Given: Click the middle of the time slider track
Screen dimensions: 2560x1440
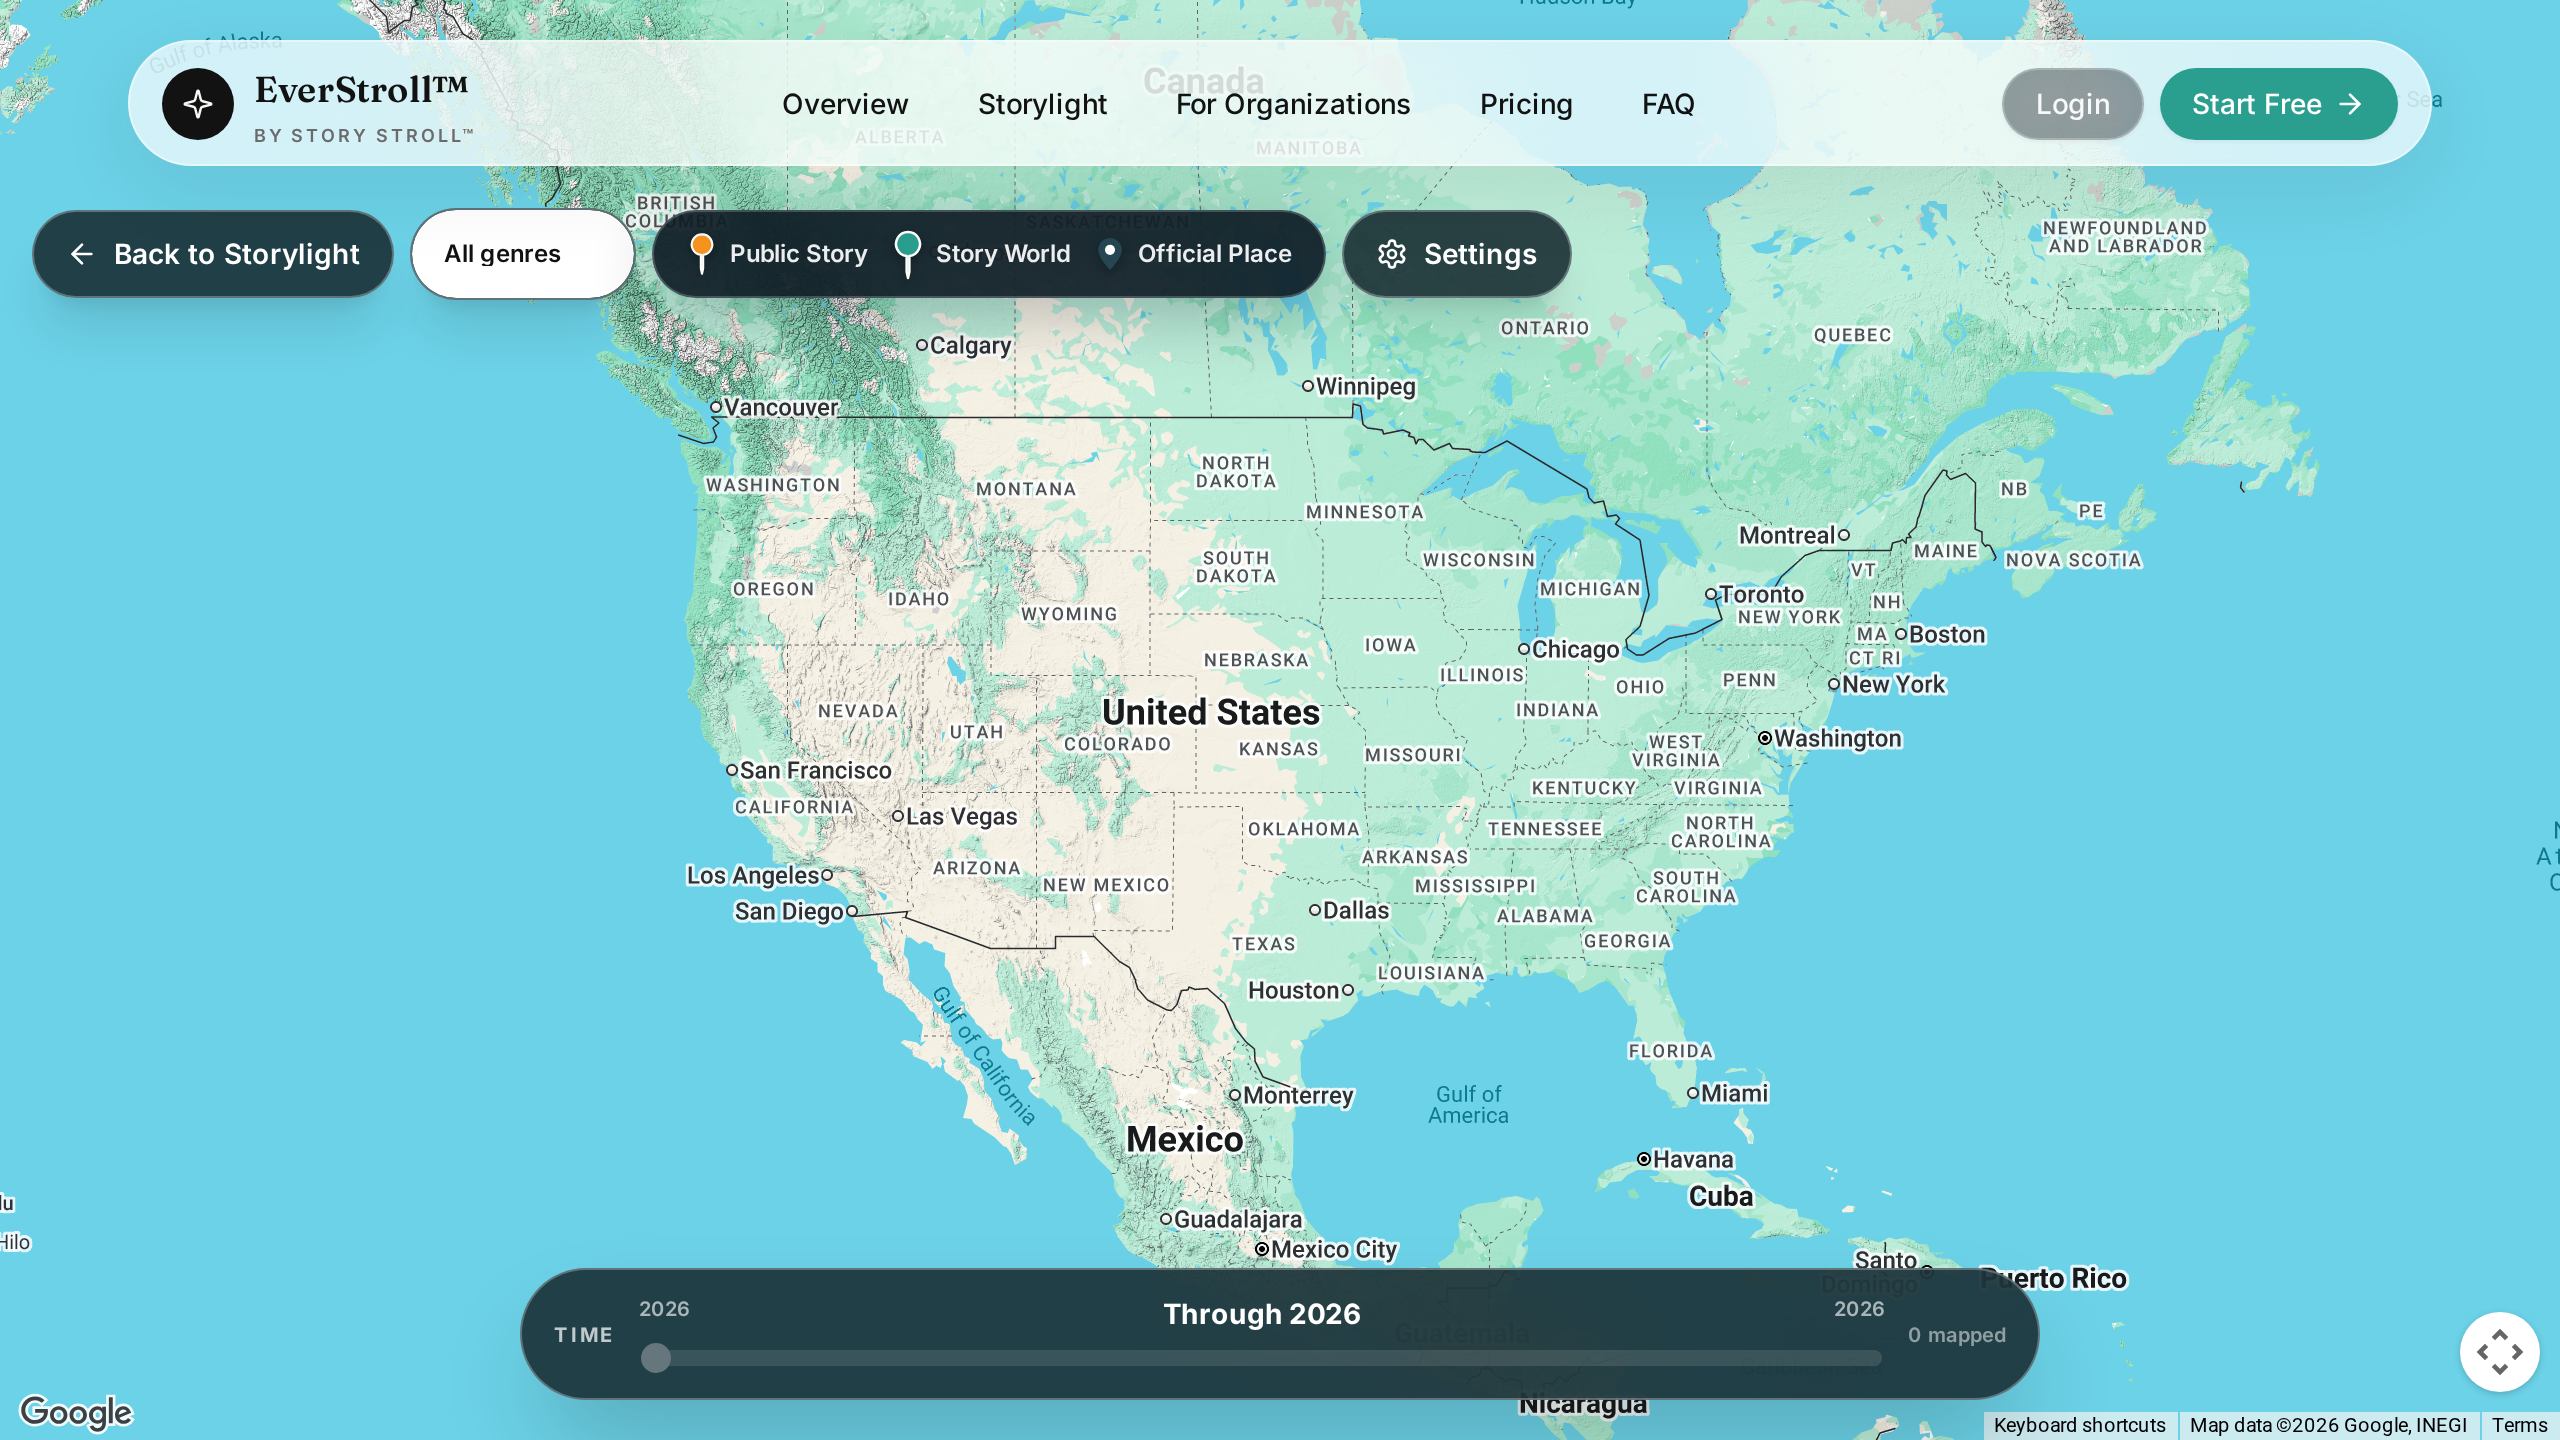Looking at the screenshot, I should [1262, 1358].
